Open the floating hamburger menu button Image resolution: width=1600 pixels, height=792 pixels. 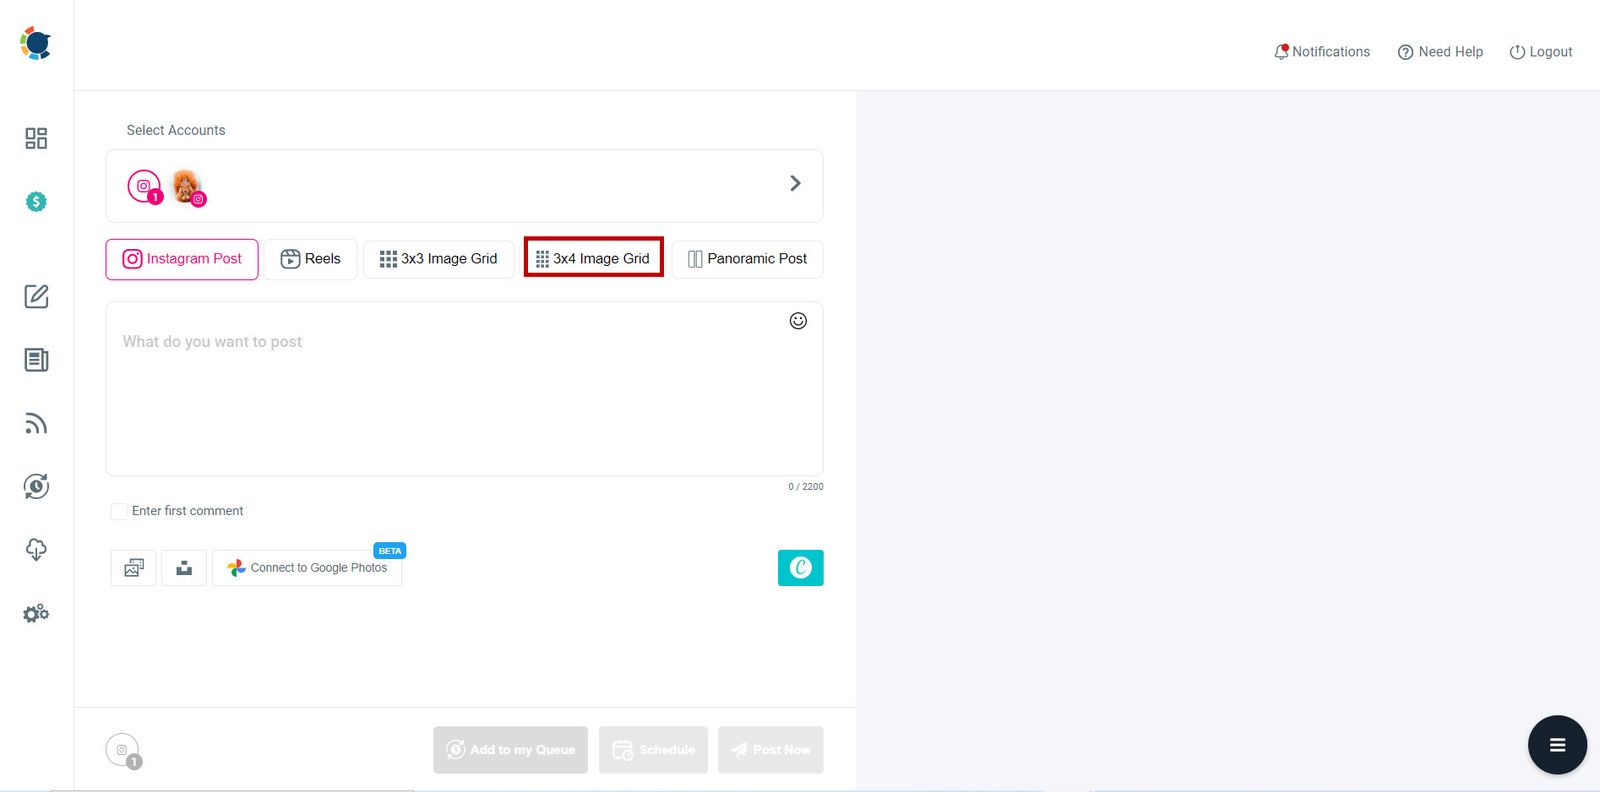pyautogui.click(x=1557, y=745)
